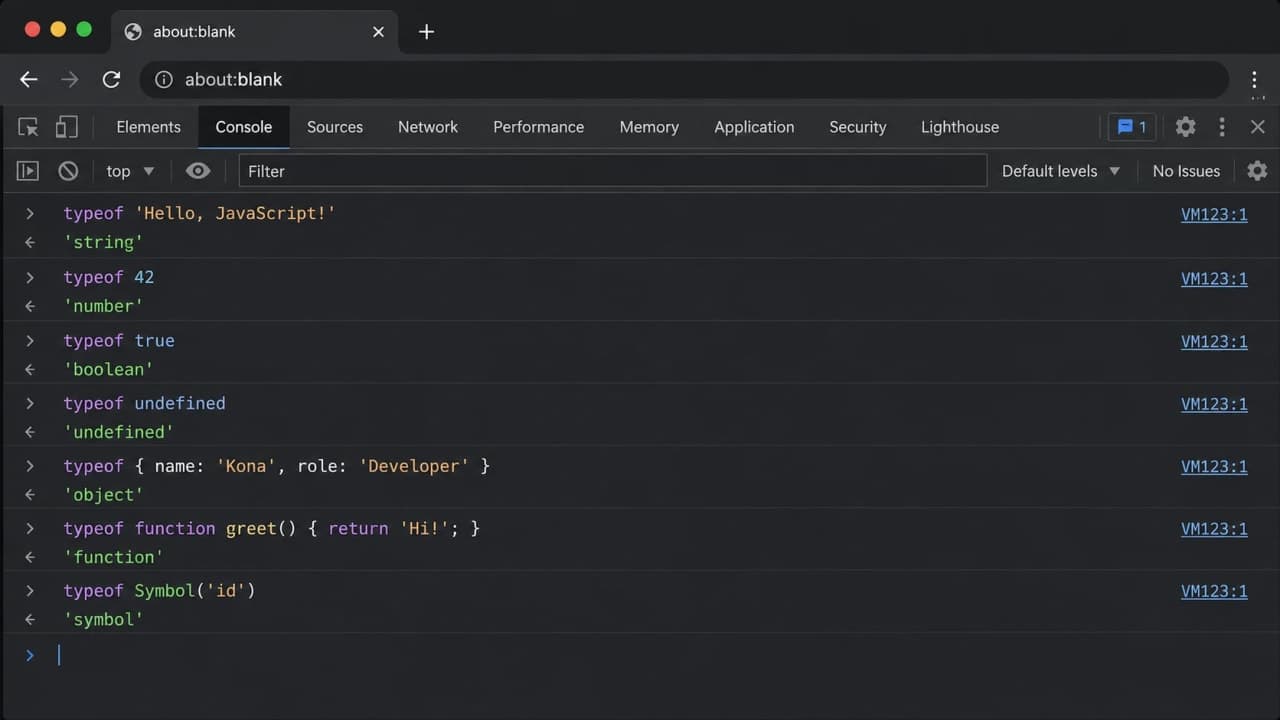Screen dimensions: 1280x720
Task: Switch to the Security tab
Action: (858, 127)
